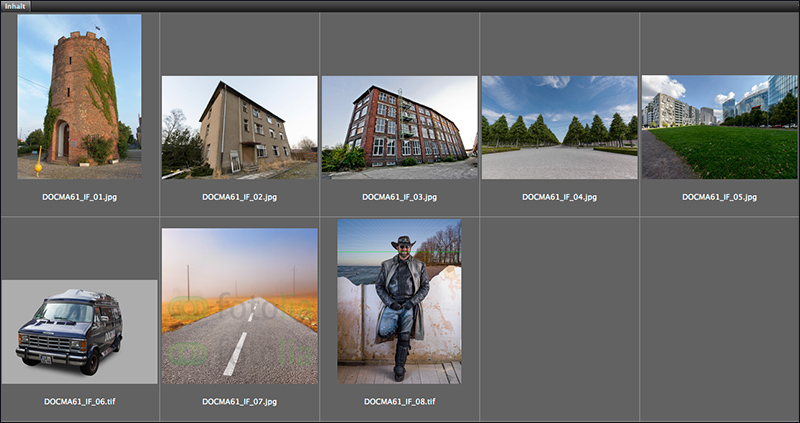Click the DOCMA61_IF_05.jpg filename label
Screen dimensions: 800x423
point(719,197)
